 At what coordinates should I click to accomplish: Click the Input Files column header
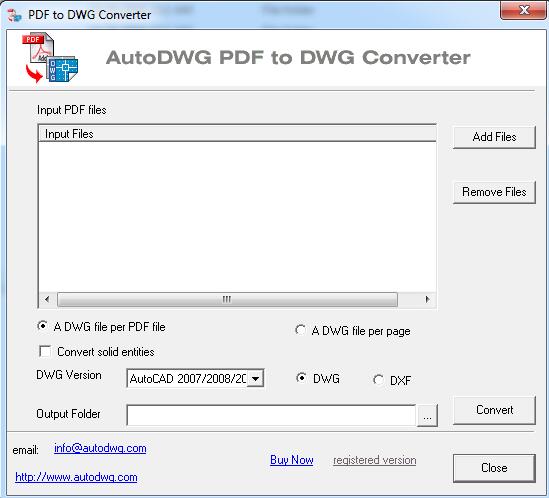237,134
